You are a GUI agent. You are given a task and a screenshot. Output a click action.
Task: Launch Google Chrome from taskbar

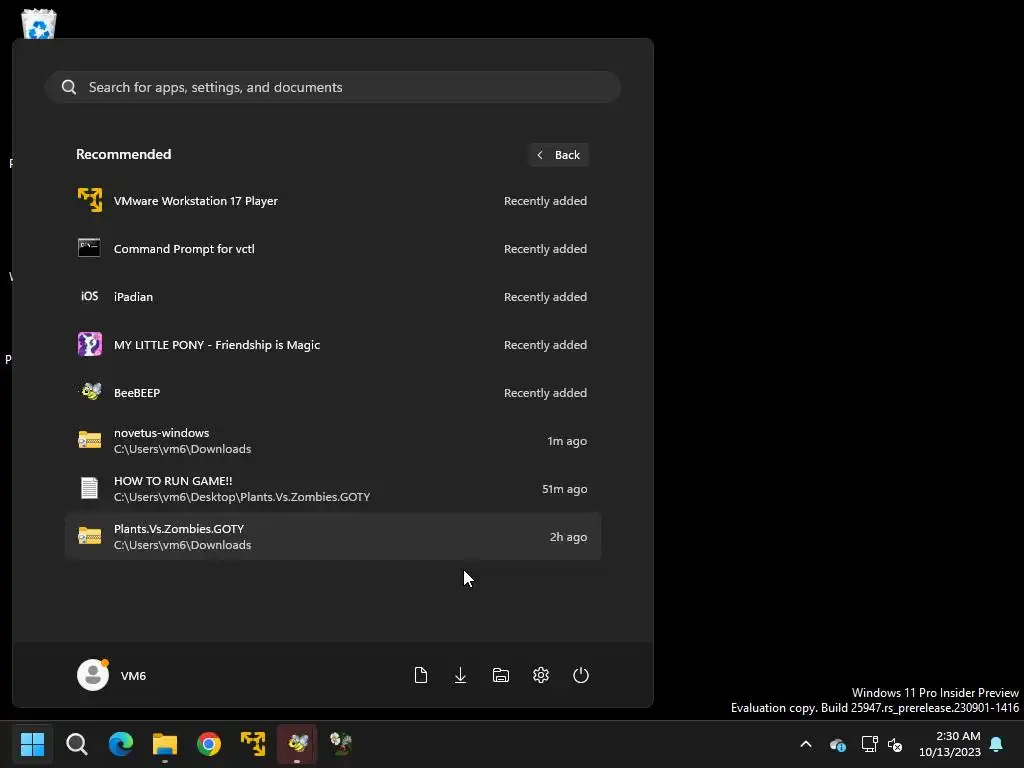[209, 744]
